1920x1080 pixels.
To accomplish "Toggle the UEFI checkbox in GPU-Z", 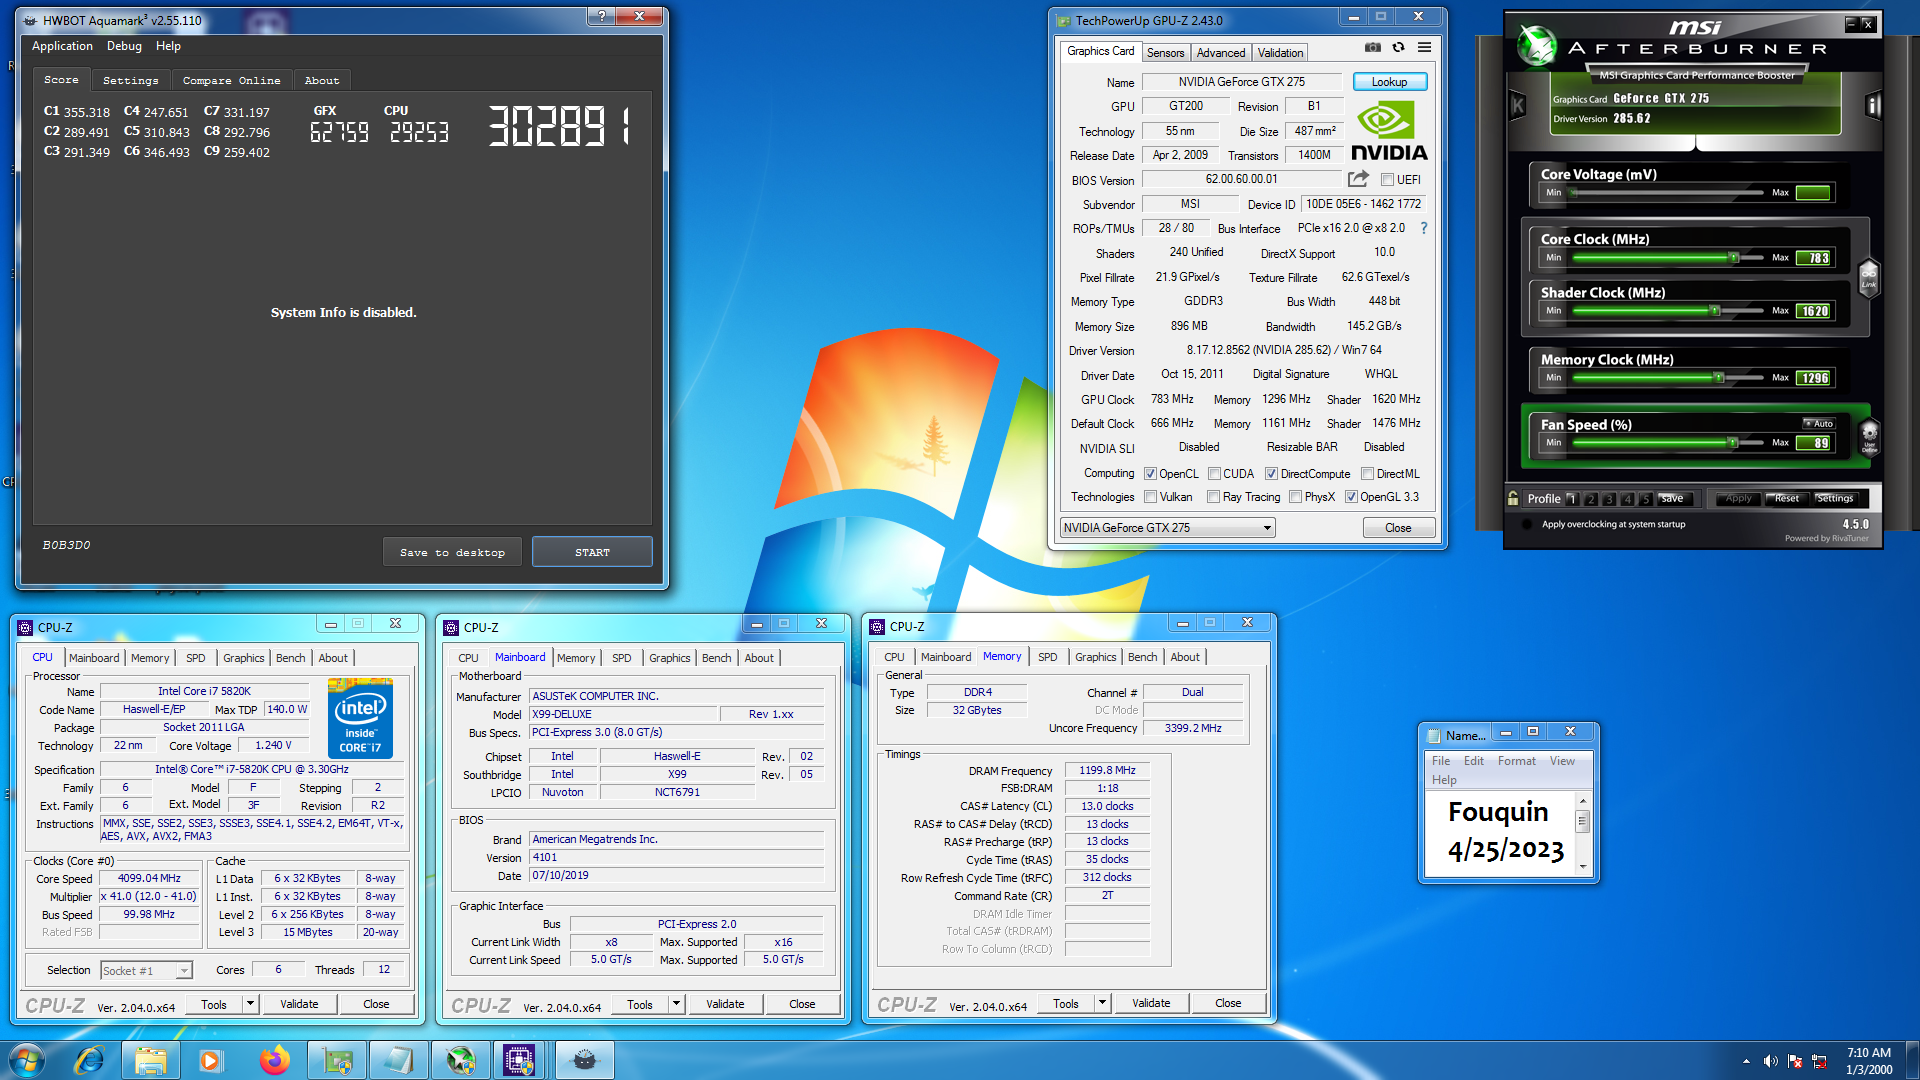I will 1388,180.
